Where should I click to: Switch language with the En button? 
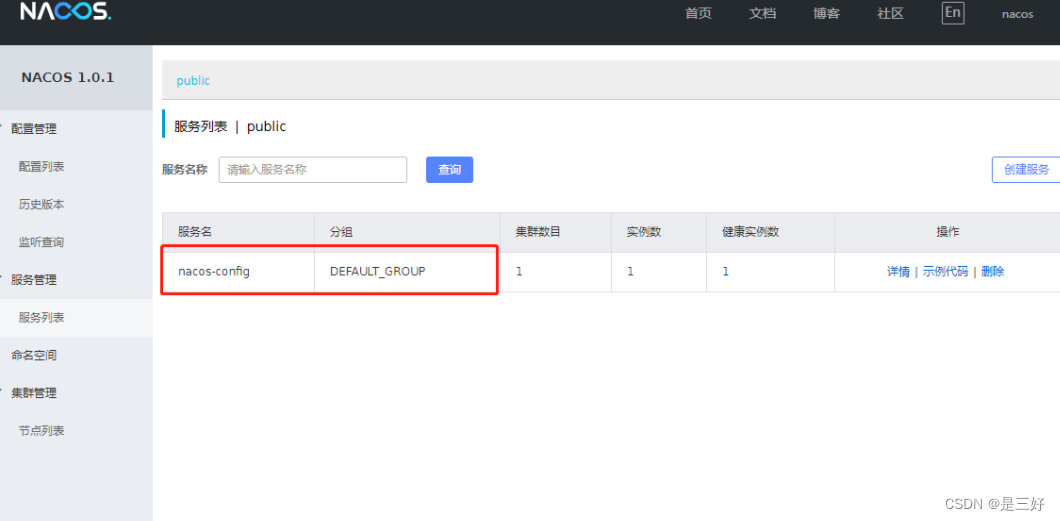tap(953, 13)
